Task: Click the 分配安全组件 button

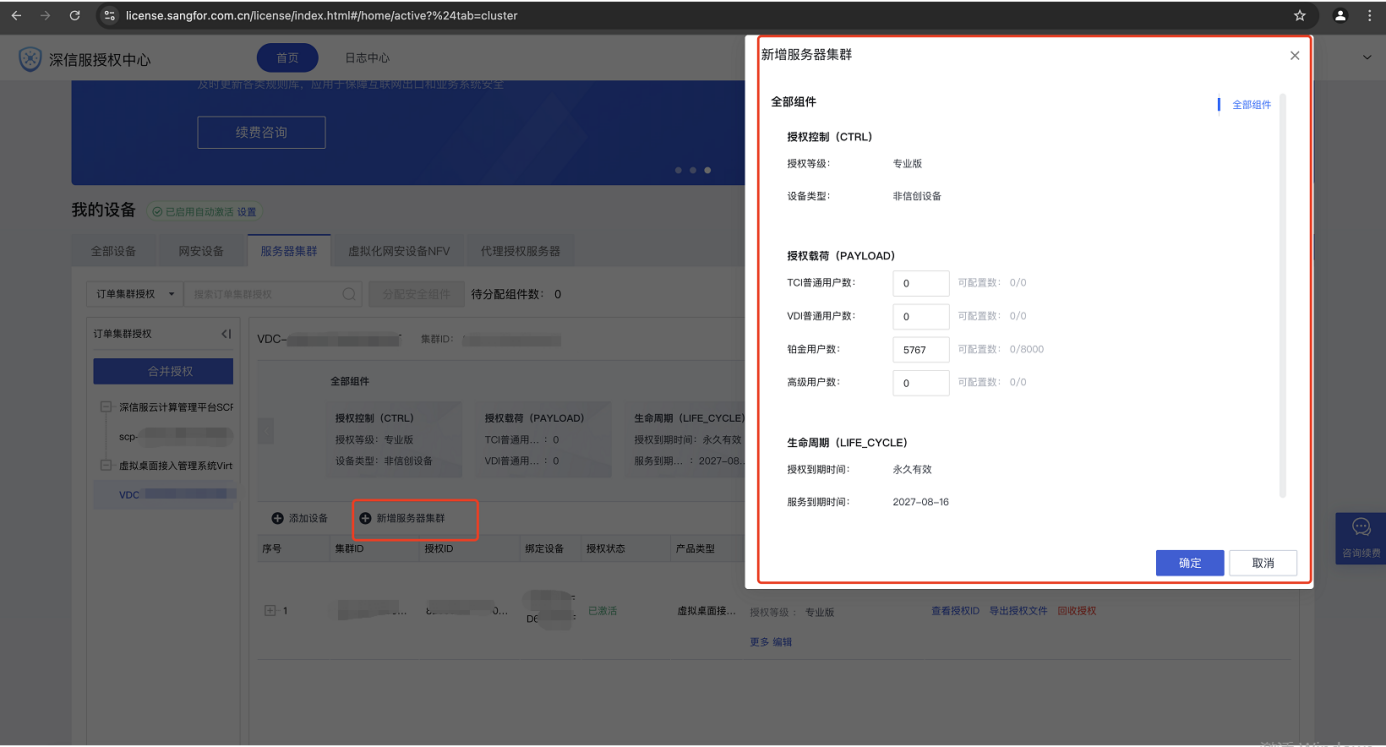Action: [416, 294]
